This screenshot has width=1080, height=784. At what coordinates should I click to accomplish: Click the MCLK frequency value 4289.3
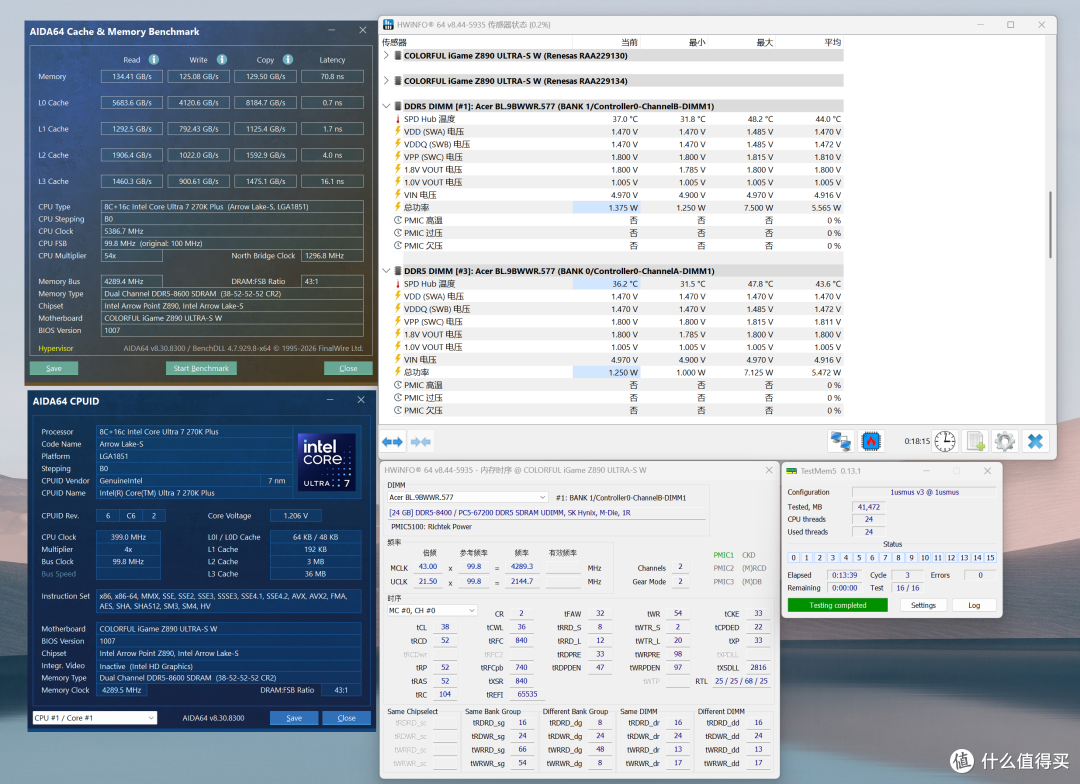point(522,566)
